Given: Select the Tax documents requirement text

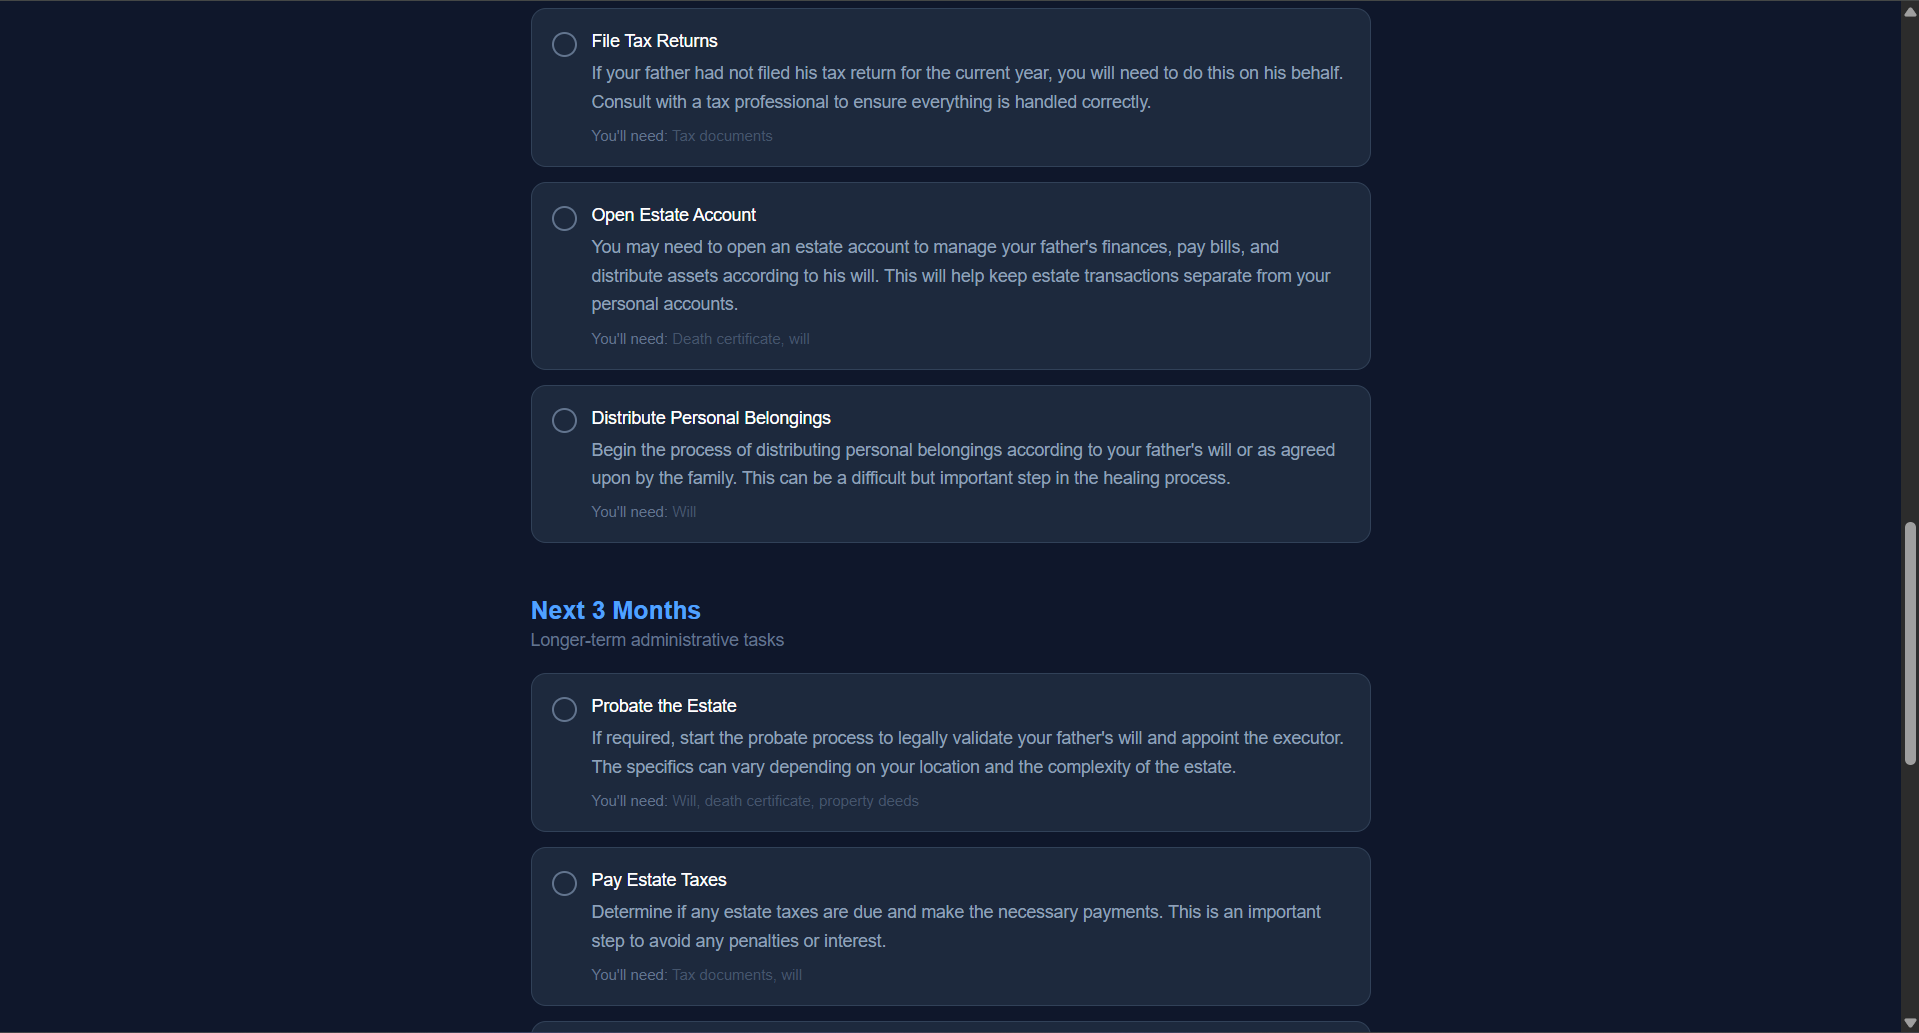Looking at the screenshot, I should [722, 136].
